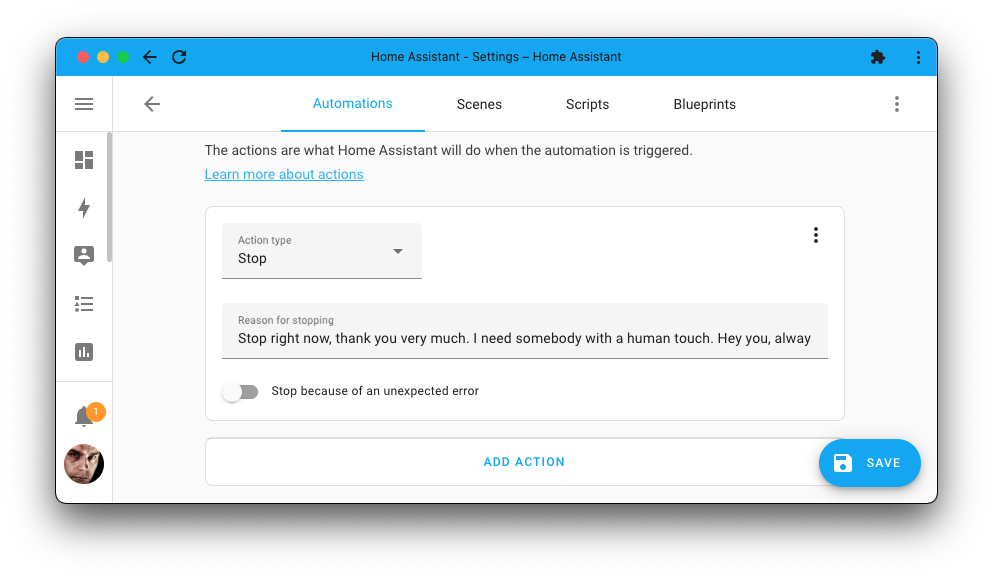Switch to the Blueprints tab

(x=704, y=104)
